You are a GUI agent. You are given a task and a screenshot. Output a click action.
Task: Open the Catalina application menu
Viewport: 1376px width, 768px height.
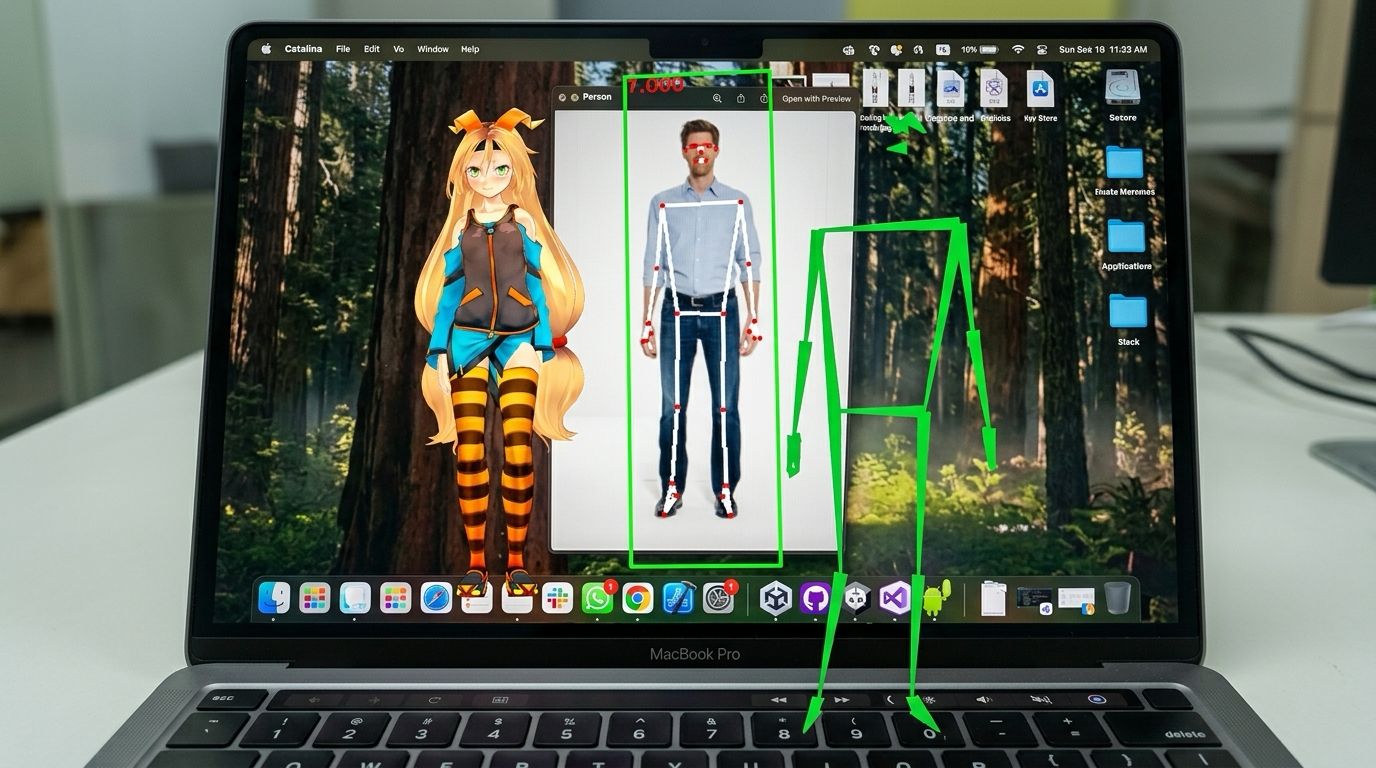point(303,49)
